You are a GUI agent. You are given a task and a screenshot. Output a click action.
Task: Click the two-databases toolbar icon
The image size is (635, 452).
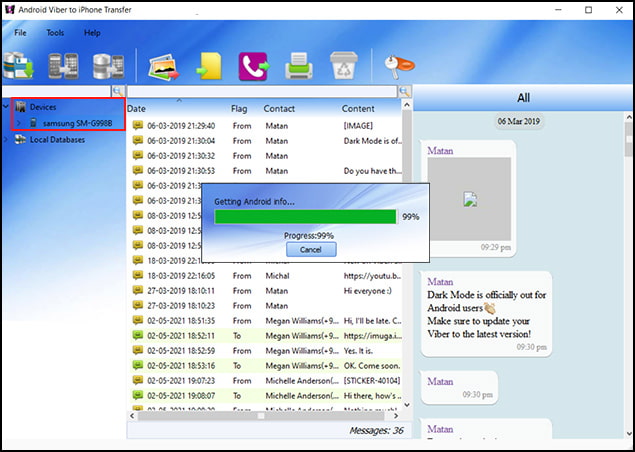coord(107,66)
